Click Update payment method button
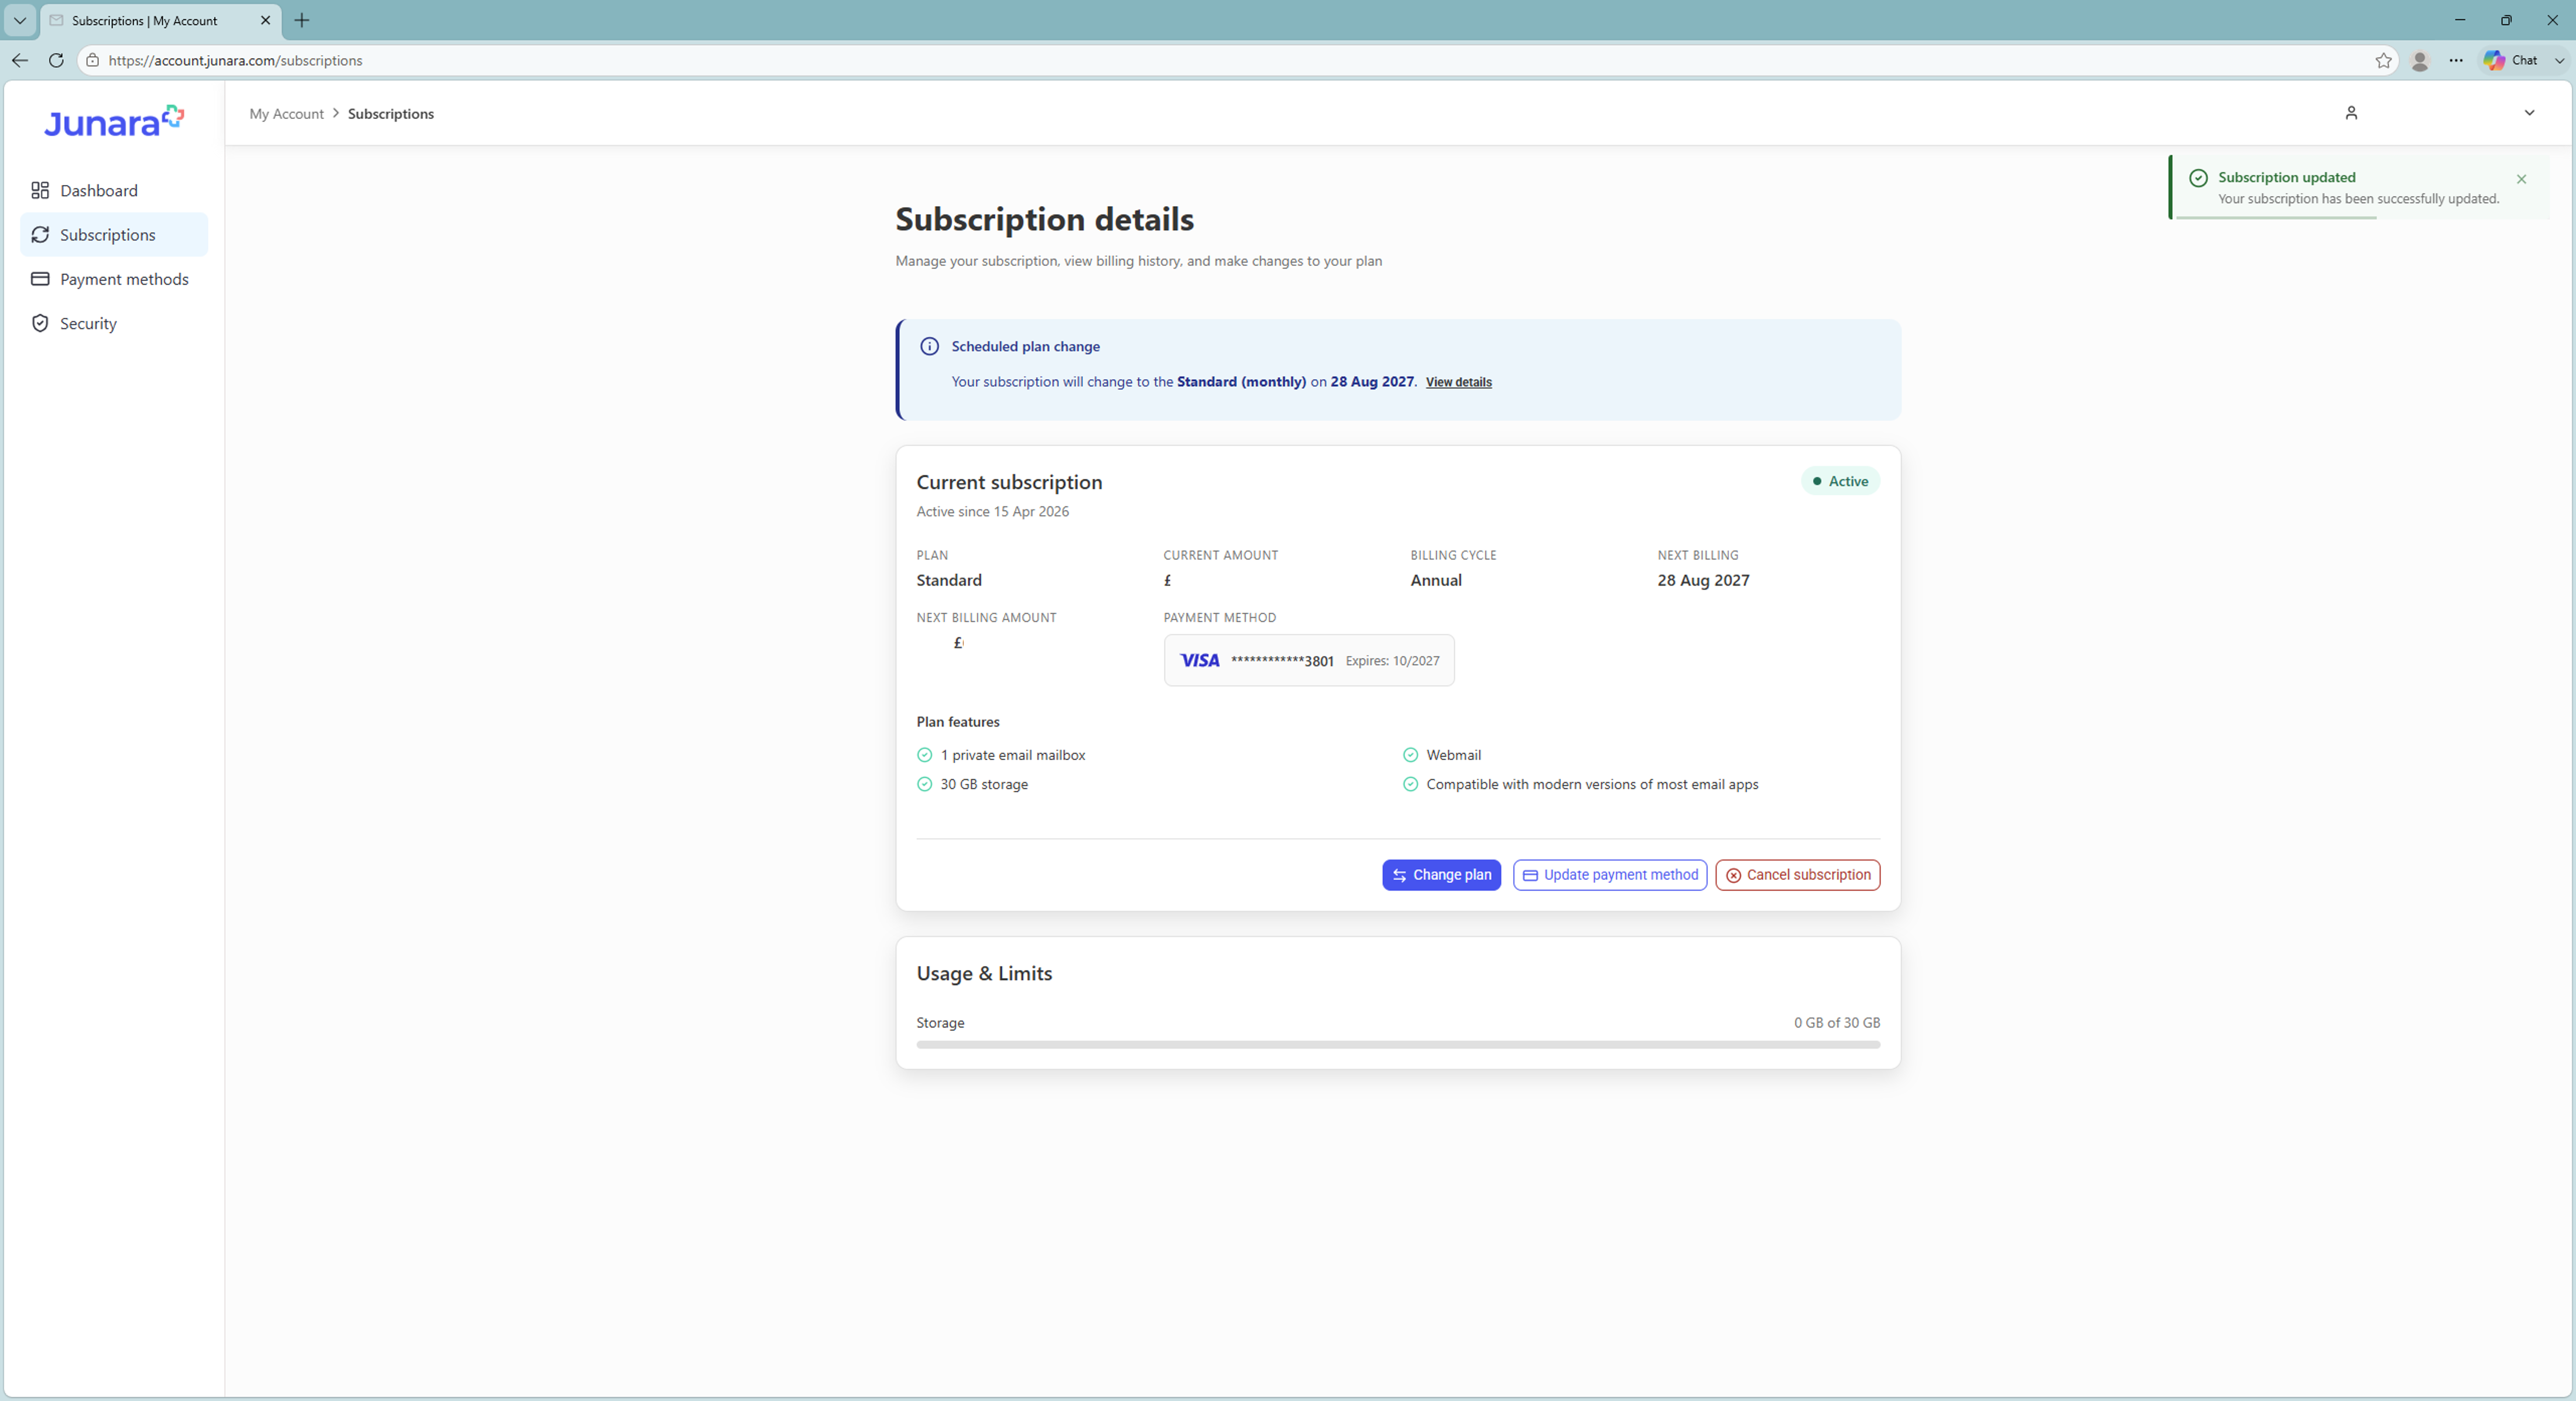The height and width of the screenshot is (1401, 2576). (x=1609, y=875)
